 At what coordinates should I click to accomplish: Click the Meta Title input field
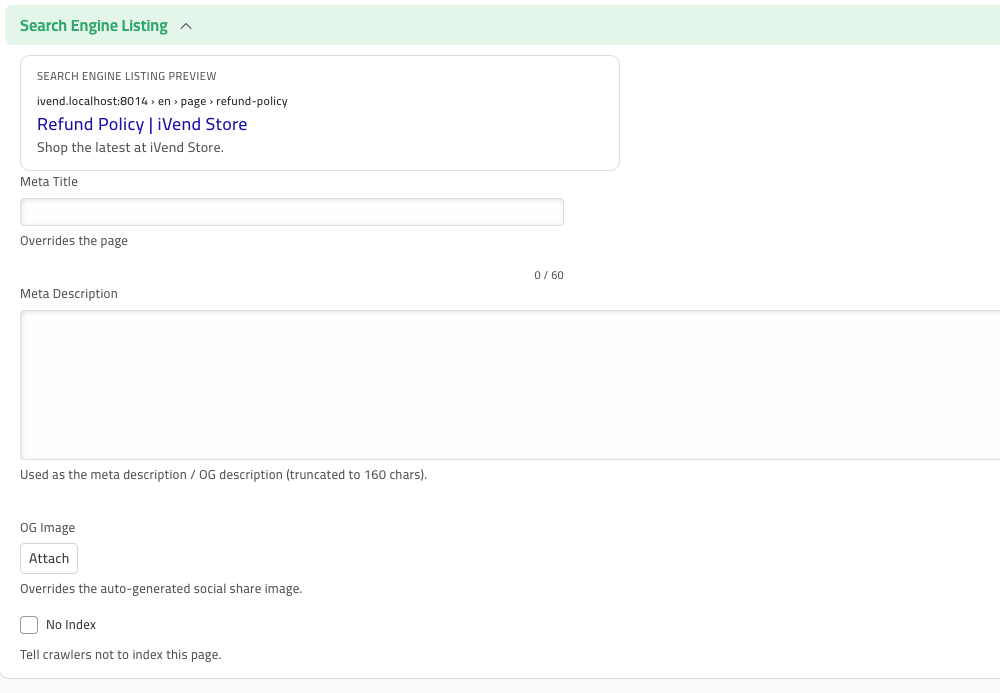coord(292,212)
